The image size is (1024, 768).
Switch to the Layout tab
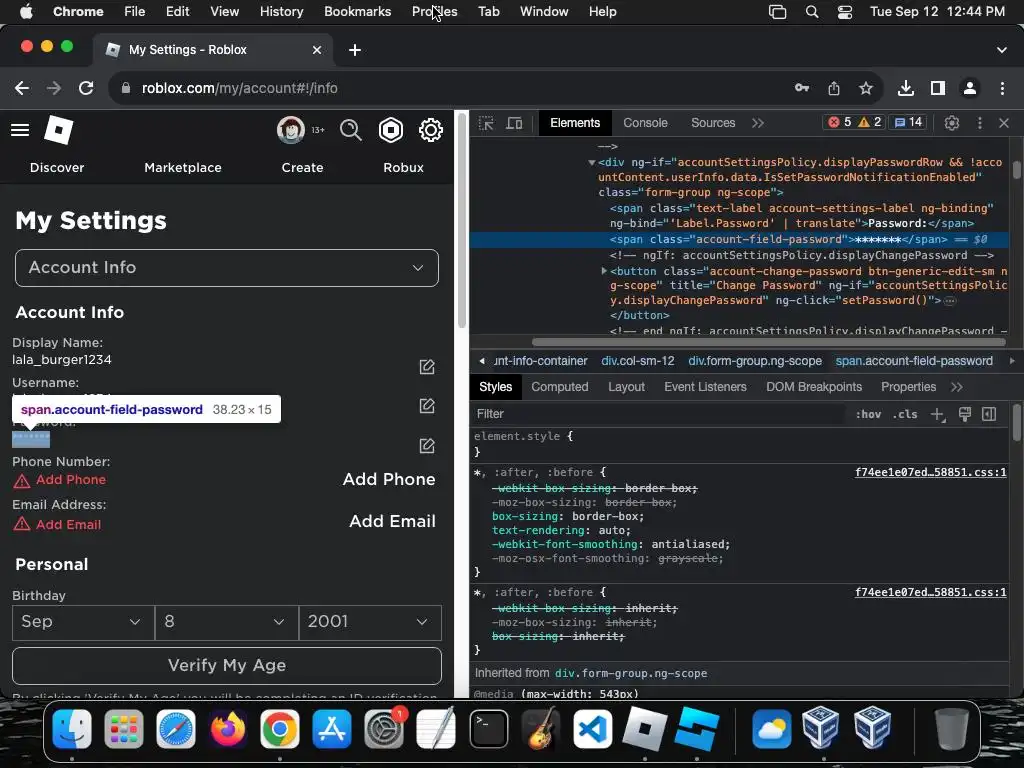click(626, 387)
